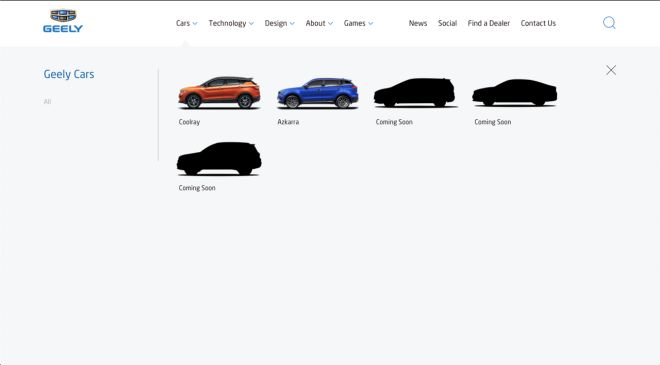The image size is (660, 365).
Task: Click the Geely Cars heading
Action: (69, 74)
